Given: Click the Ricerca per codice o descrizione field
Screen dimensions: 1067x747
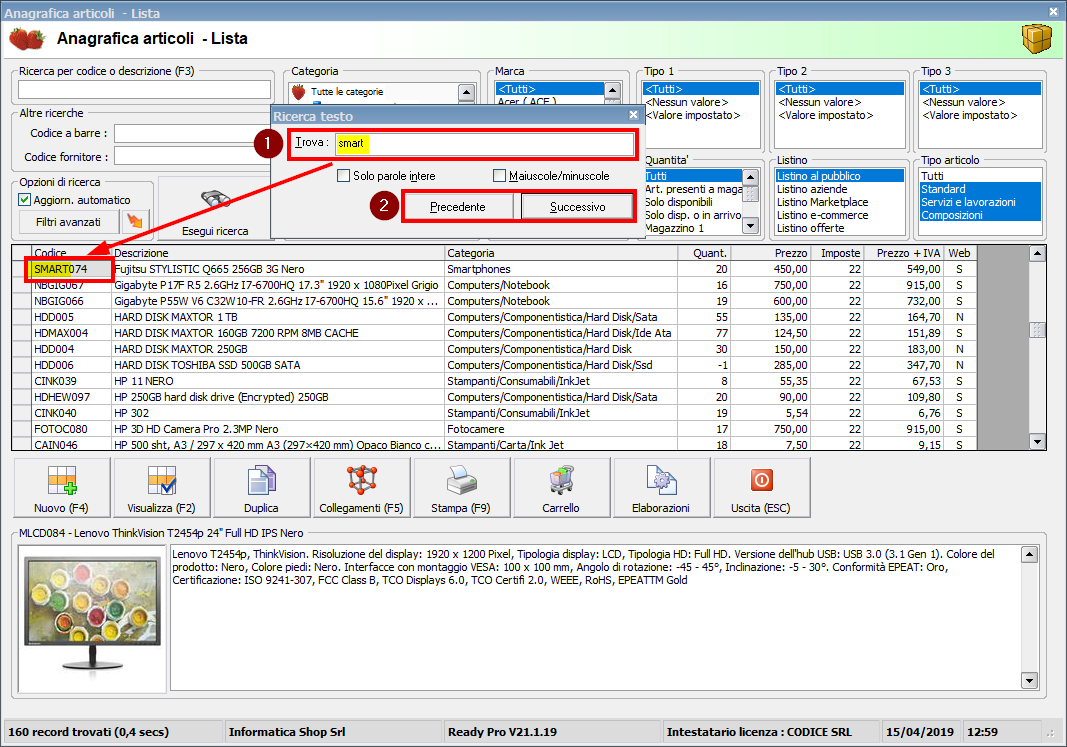Looking at the screenshot, I should (x=144, y=89).
